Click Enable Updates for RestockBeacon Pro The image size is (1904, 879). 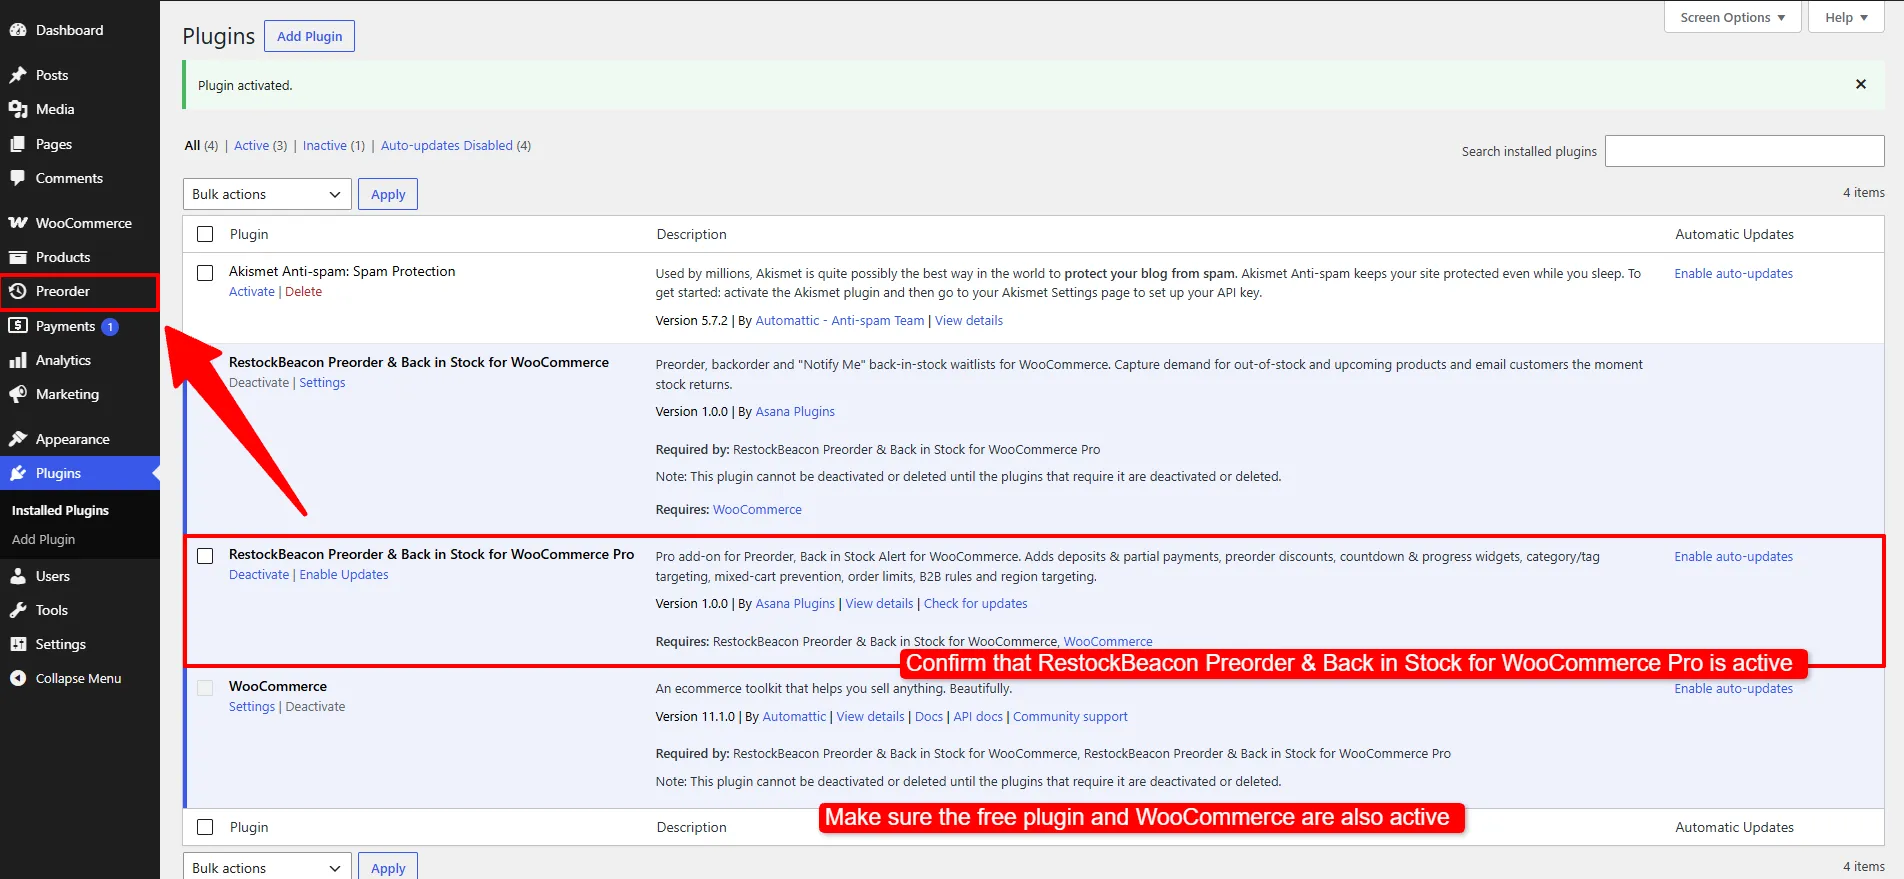(x=344, y=575)
